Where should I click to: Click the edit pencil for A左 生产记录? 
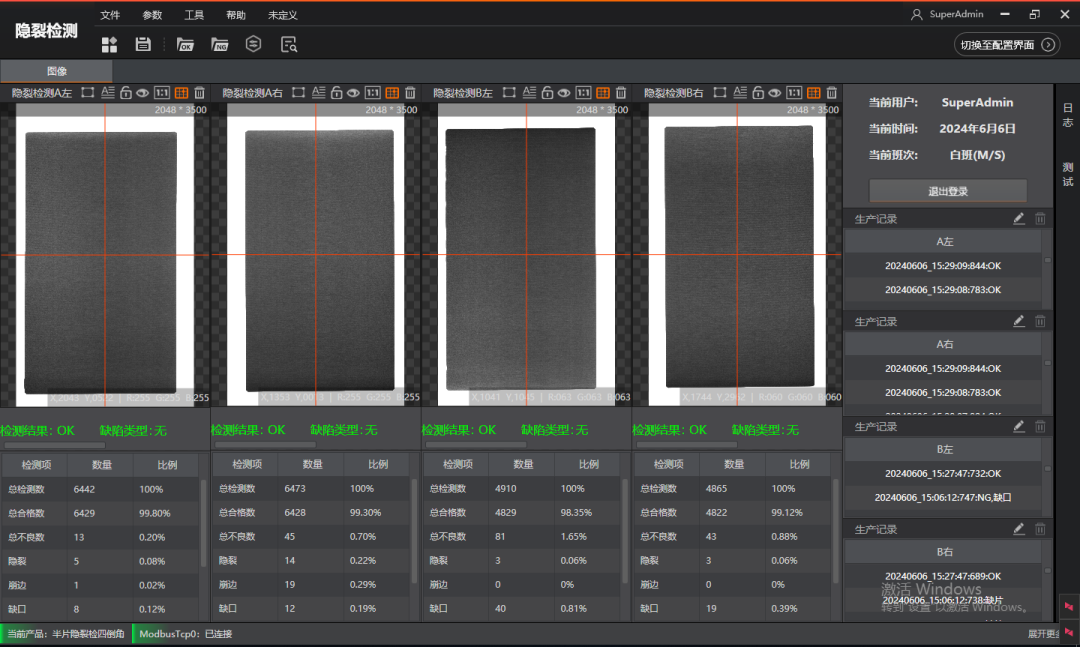click(1019, 218)
